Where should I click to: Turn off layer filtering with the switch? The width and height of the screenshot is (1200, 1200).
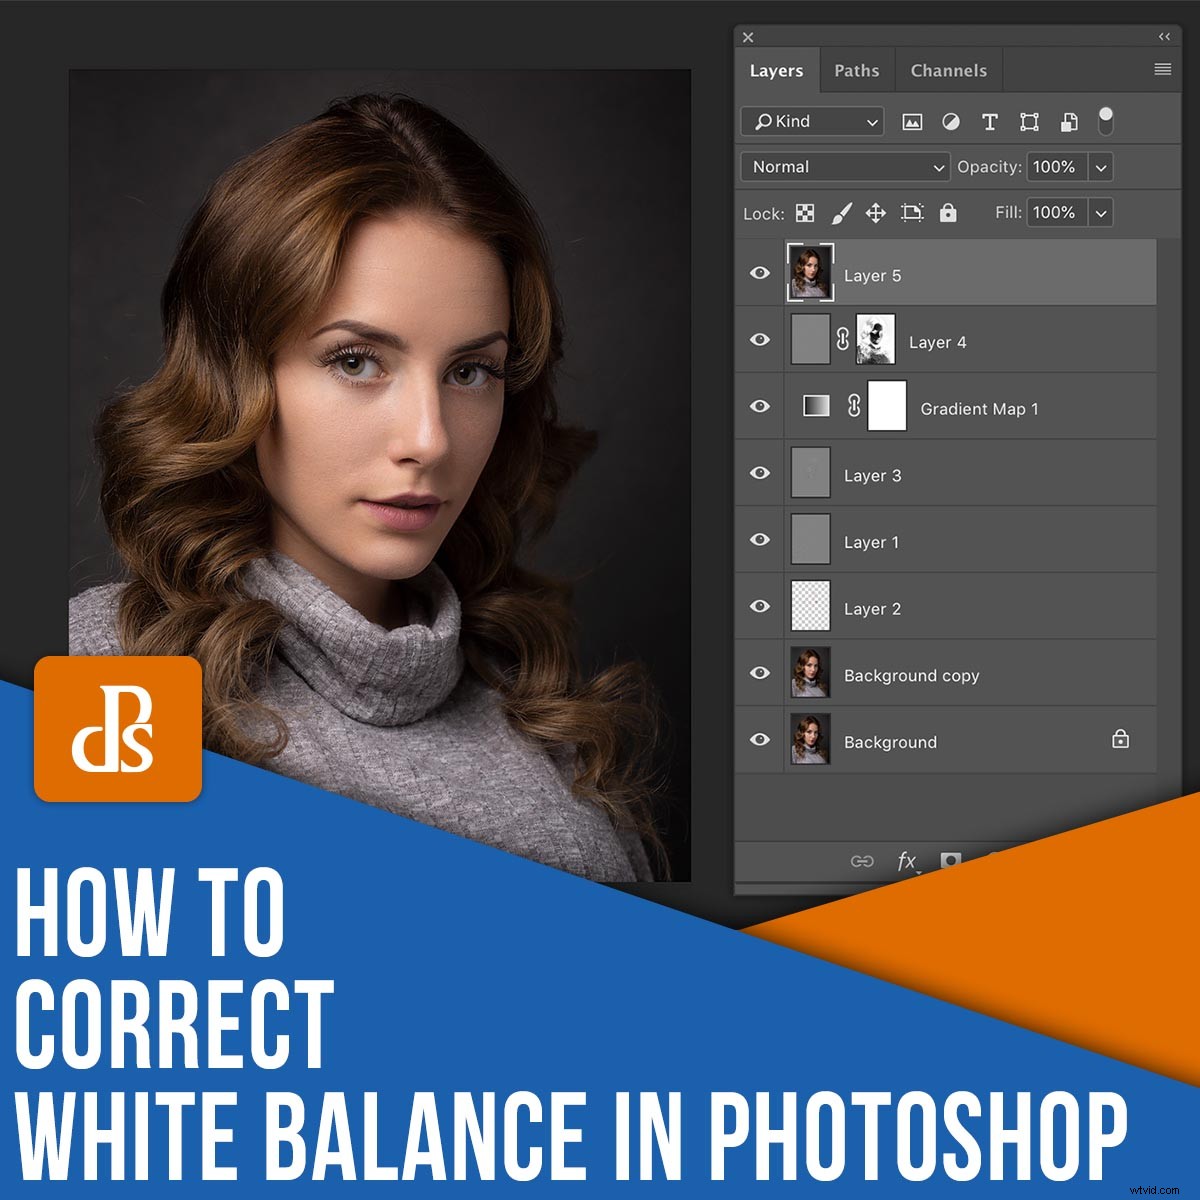[1105, 121]
